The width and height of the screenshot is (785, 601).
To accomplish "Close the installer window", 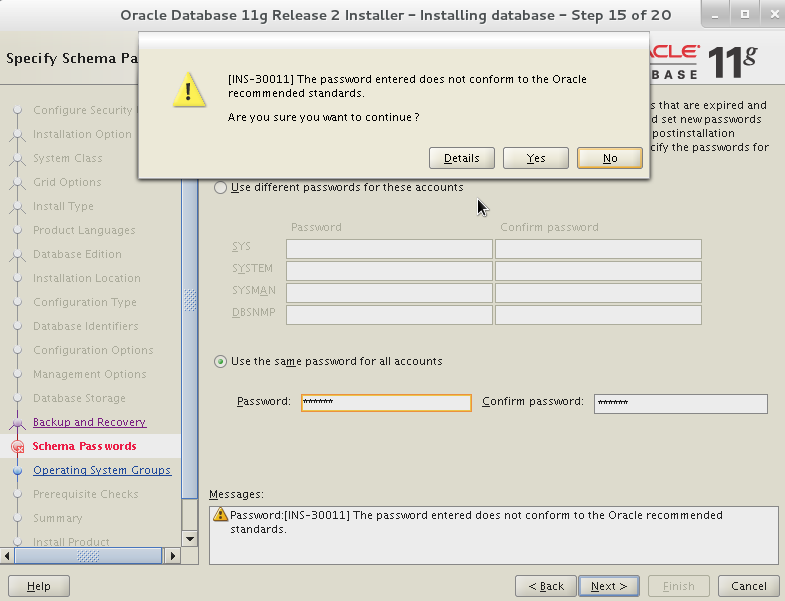I will pos(773,14).
